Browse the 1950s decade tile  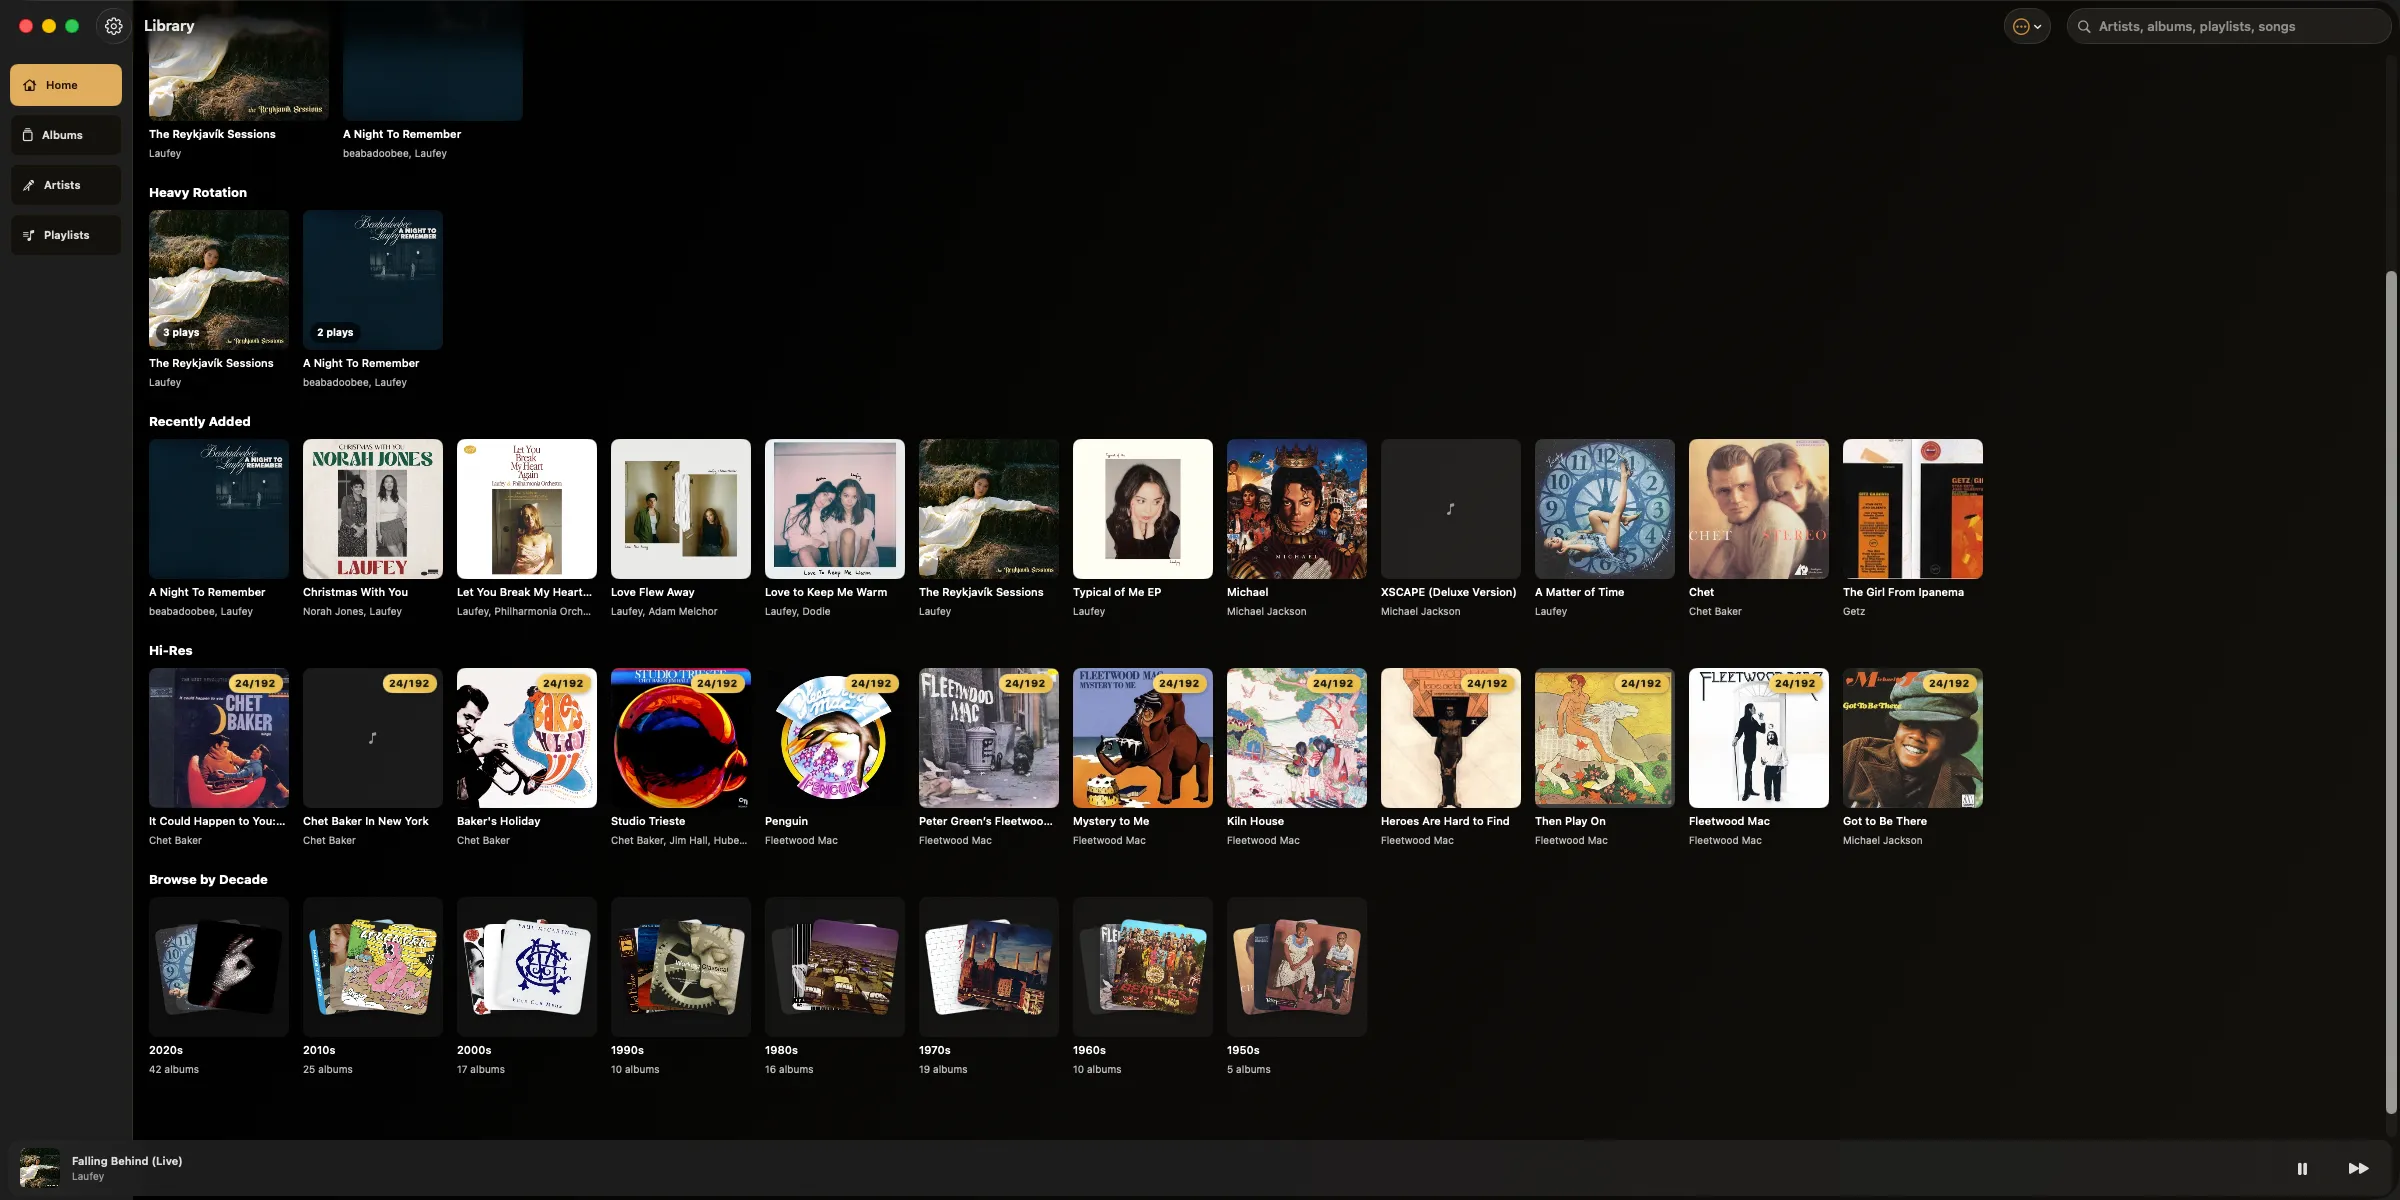(1297, 967)
